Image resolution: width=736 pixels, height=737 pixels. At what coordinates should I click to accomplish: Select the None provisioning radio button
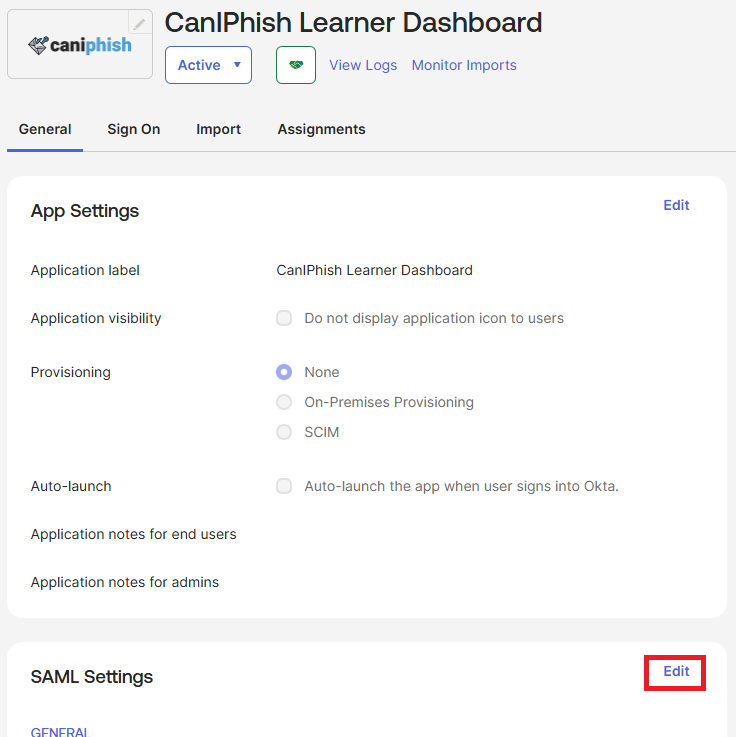(284, 372)
